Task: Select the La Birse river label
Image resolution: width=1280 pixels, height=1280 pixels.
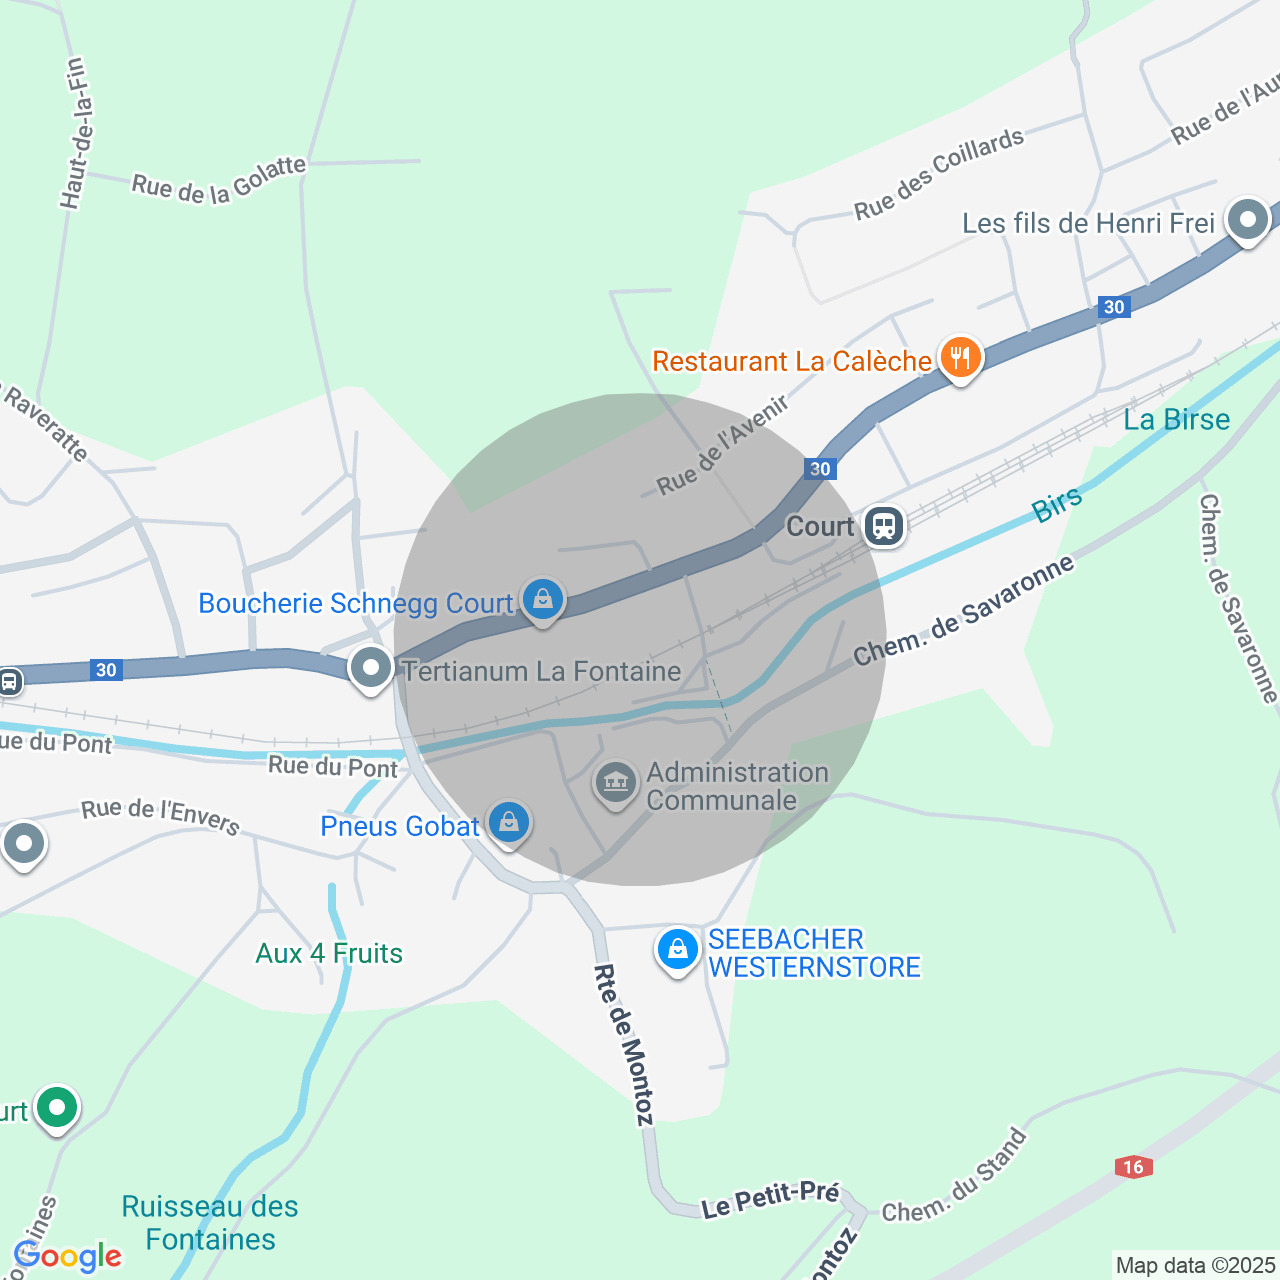Action: pyautogui.click(x=1176, y=419)
